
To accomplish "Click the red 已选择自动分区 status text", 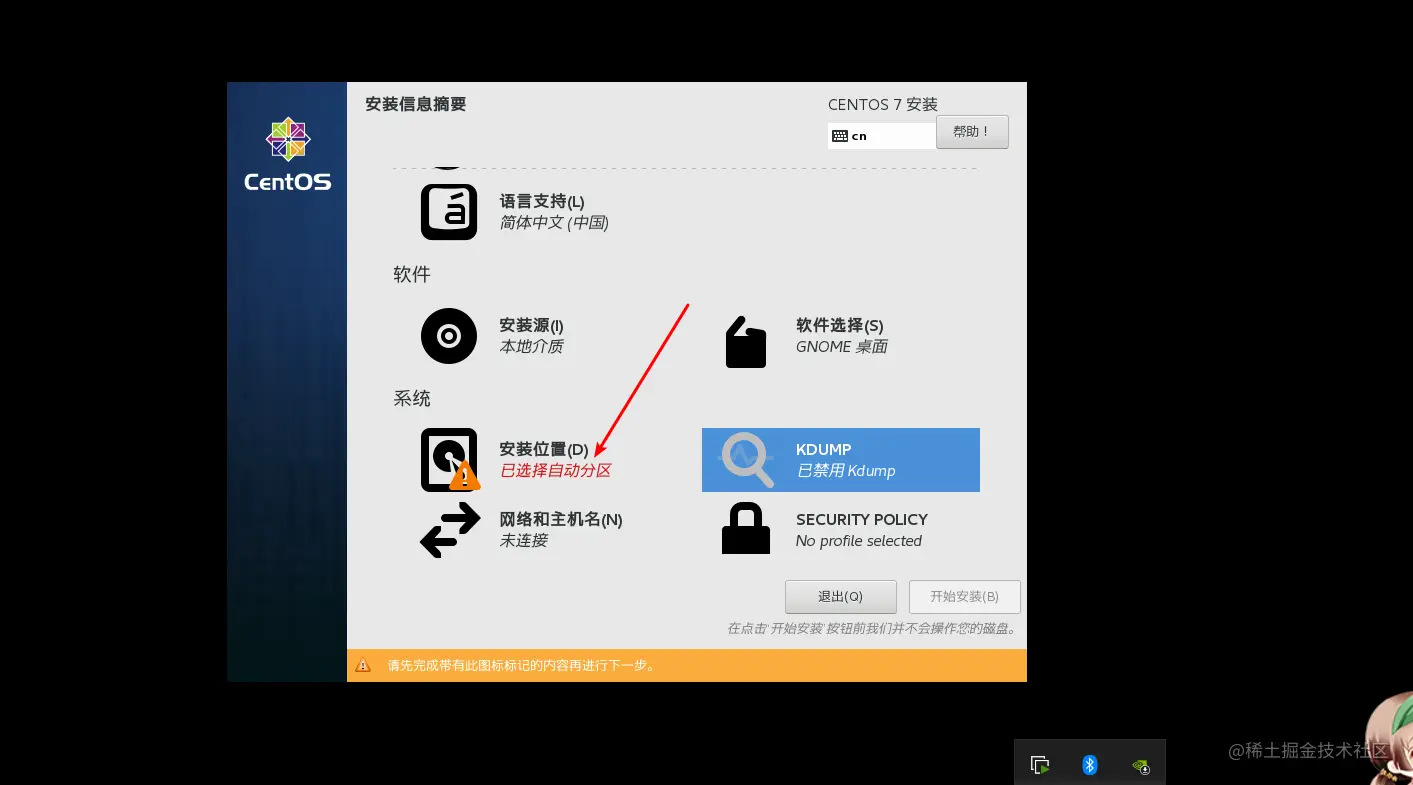I will coord(555,470).
